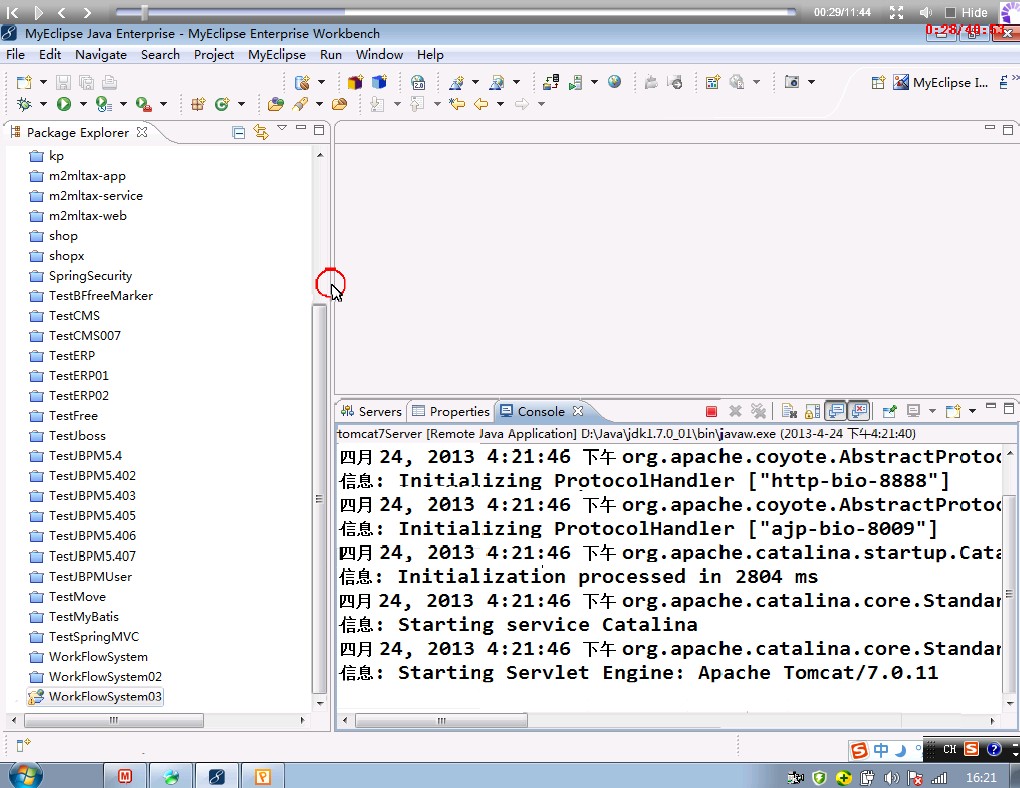Open the Run configurations dropdown arrow
This screenshot has height=788, width=1020.
[83, 103]
